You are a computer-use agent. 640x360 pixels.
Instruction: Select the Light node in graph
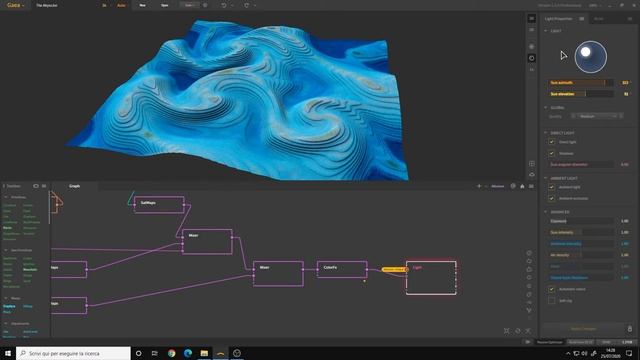tap(431, 278)
